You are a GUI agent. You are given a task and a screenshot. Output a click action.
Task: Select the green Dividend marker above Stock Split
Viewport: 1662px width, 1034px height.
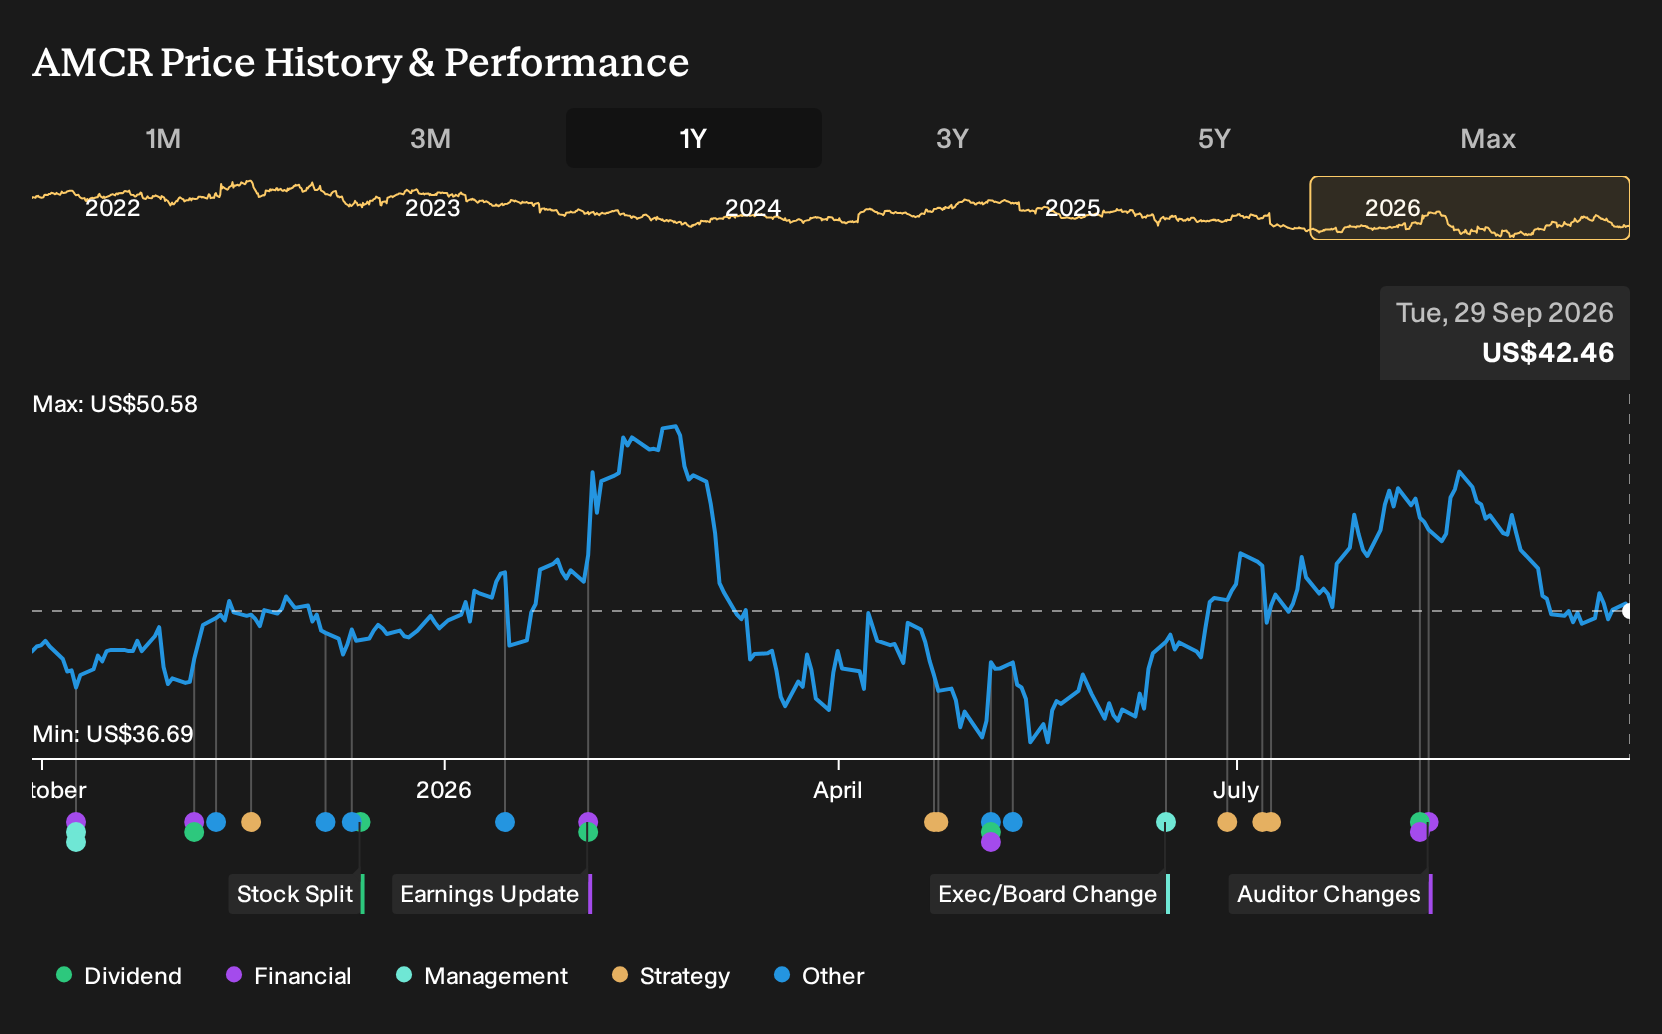(362, 822)
